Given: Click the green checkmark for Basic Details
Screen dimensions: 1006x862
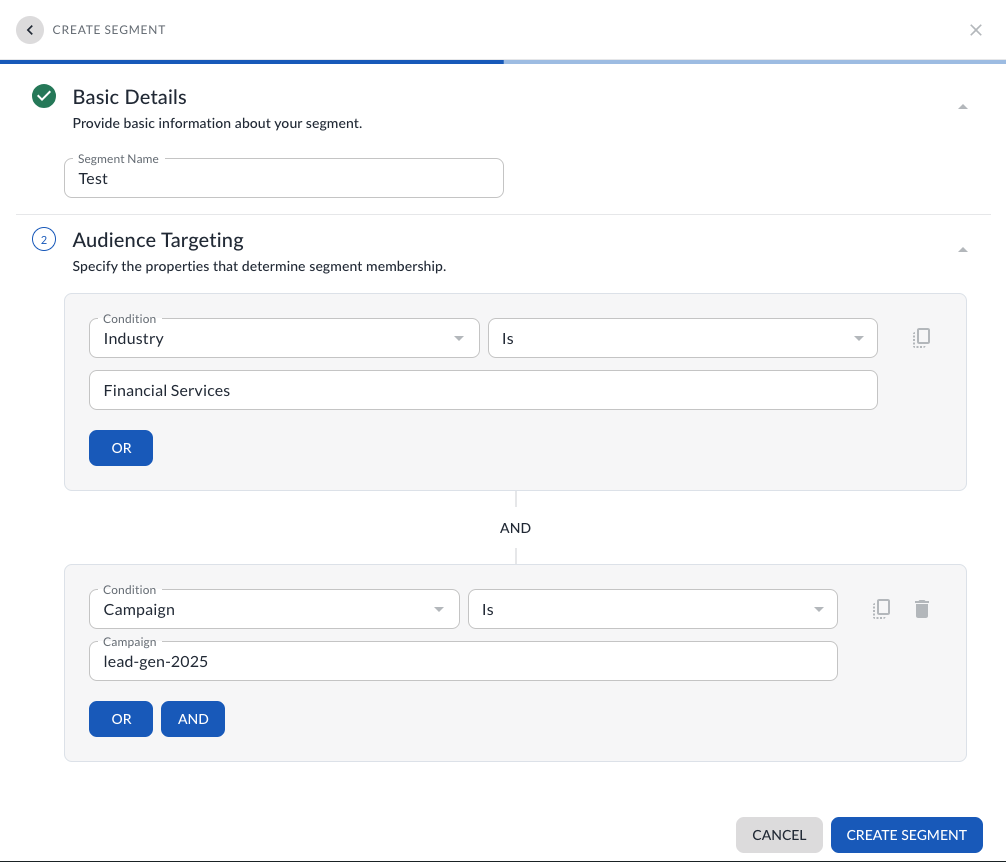Looking at the screenshot, I should click(44, 96).
